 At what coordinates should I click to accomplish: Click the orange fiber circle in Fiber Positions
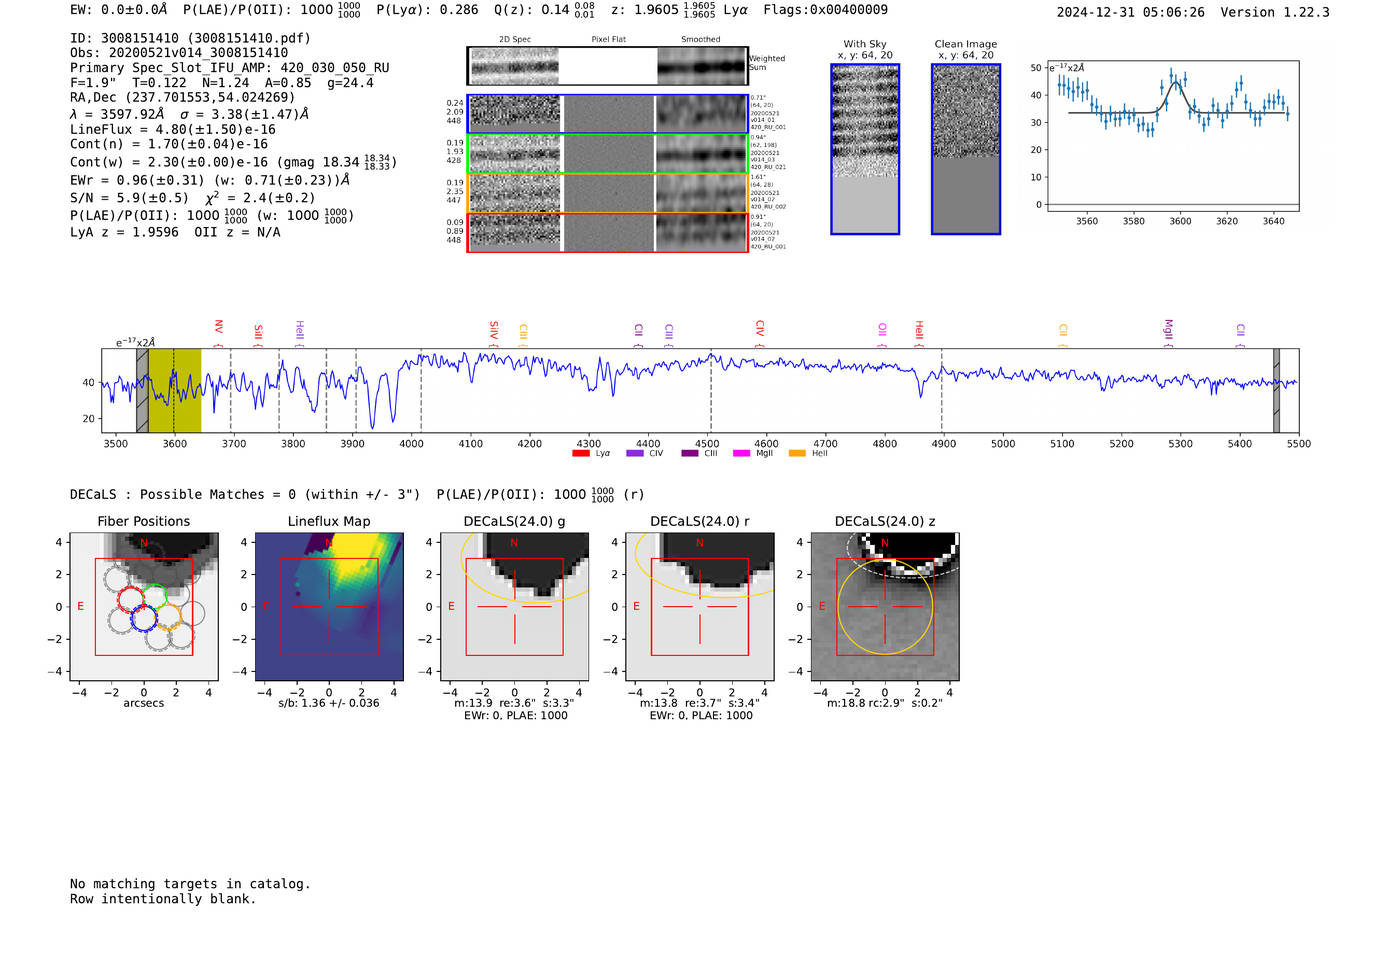[169, 615]
